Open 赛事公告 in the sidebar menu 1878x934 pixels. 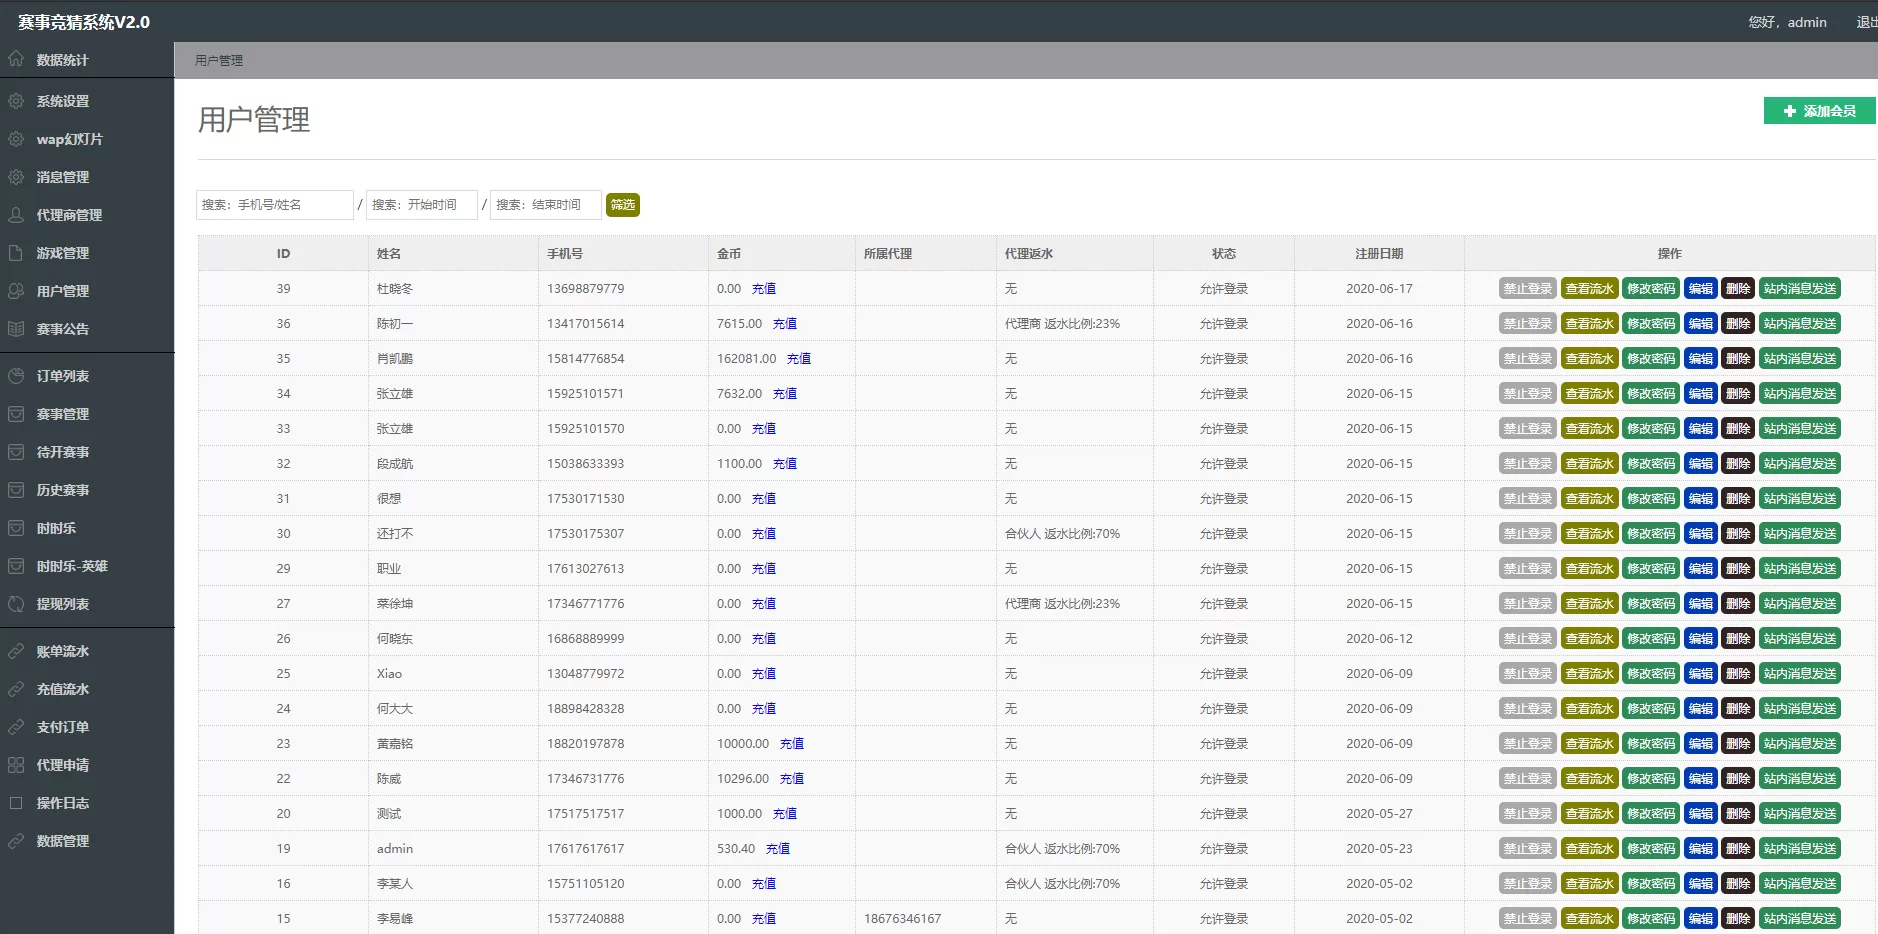pos(62,329)
